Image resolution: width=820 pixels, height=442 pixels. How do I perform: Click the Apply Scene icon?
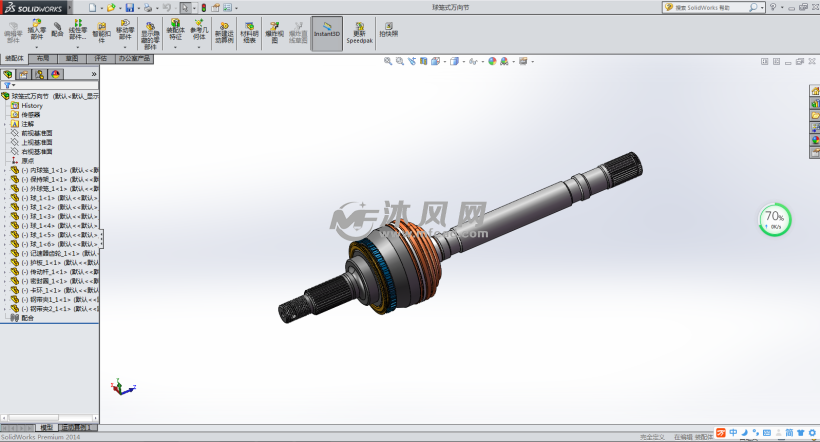506,61
